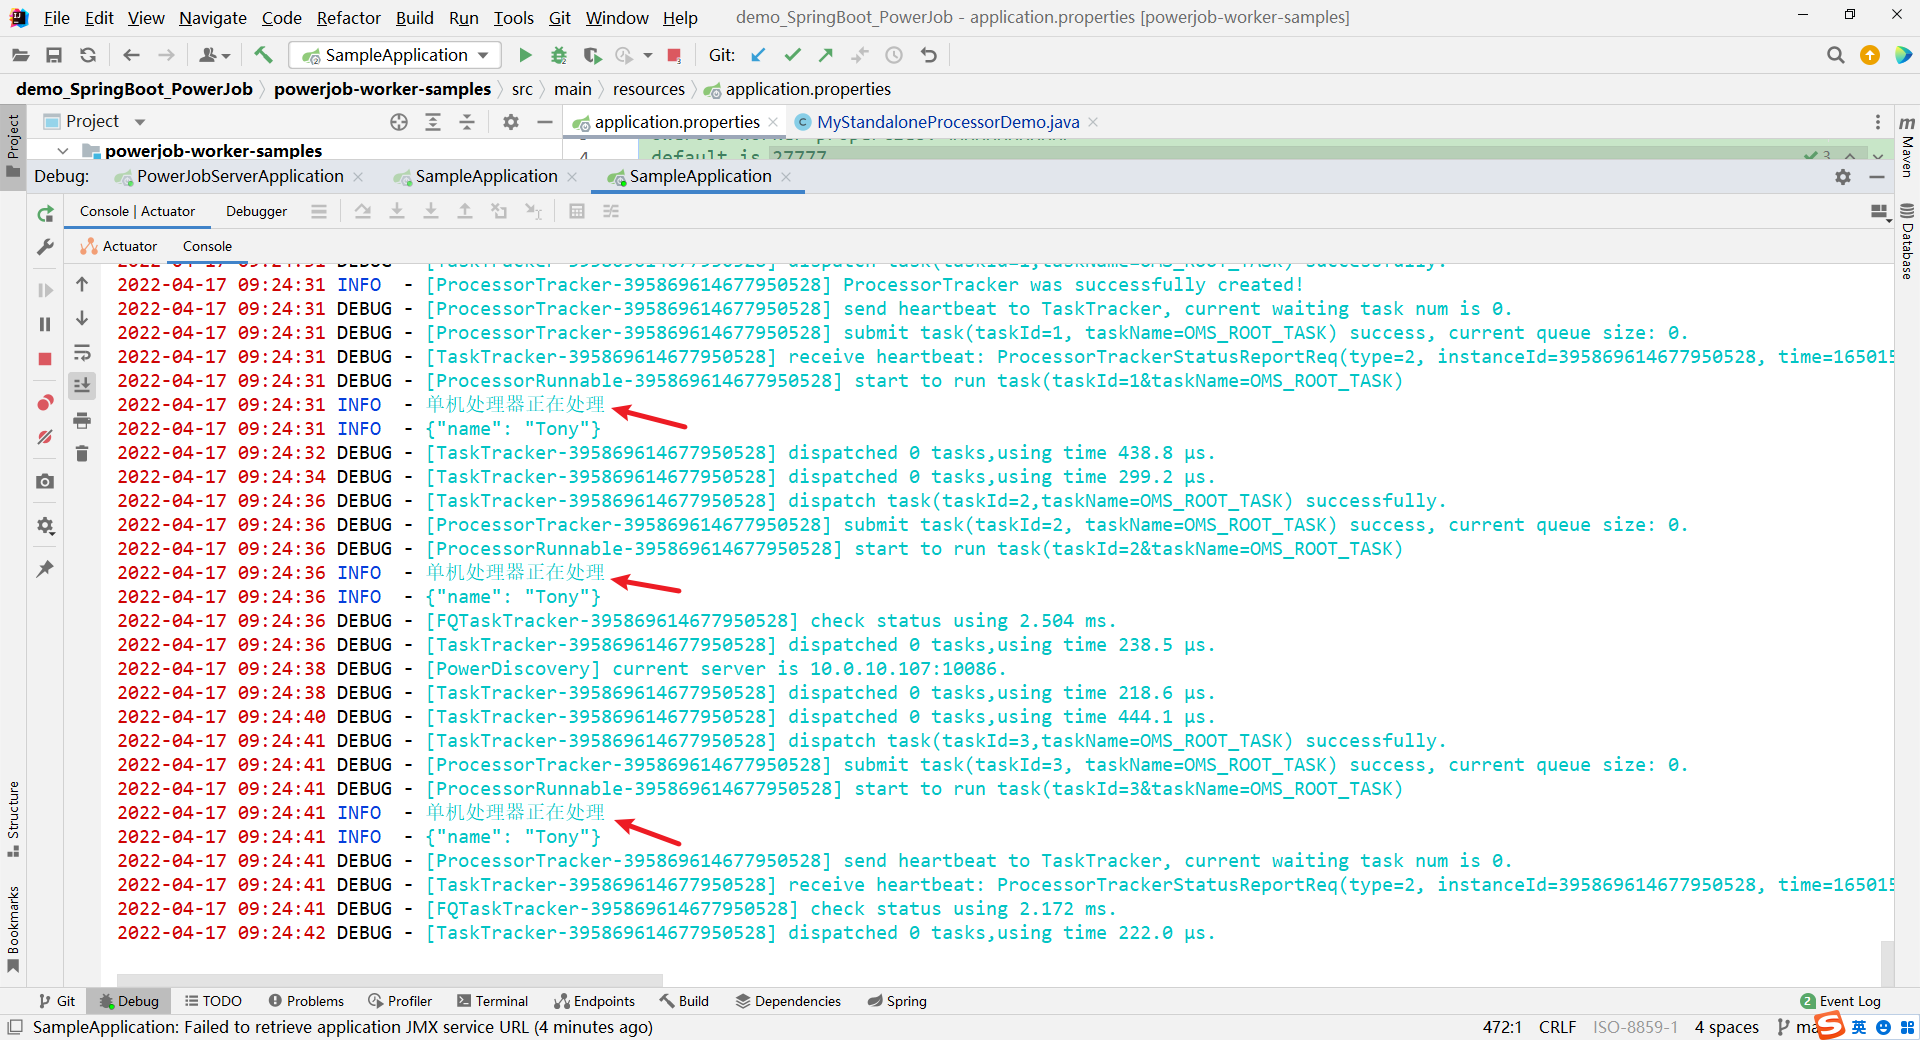Image resolution: width=1920 pixels, height=1040 pixels.
Task: Mute breakpoints in debug sidebar
Action: coord(45,437)
